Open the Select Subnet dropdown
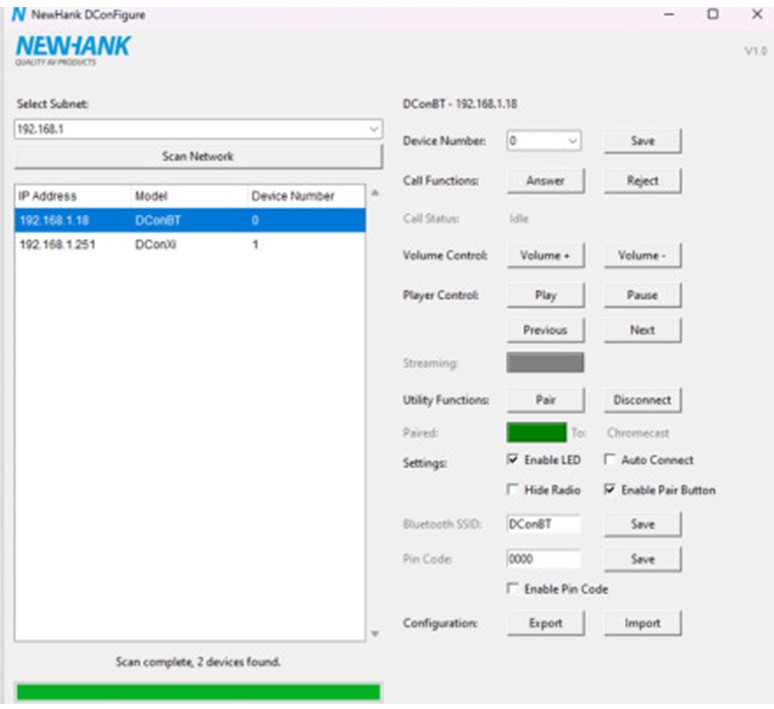The height and width of the screenshot is (709, 774). (198, 129)
